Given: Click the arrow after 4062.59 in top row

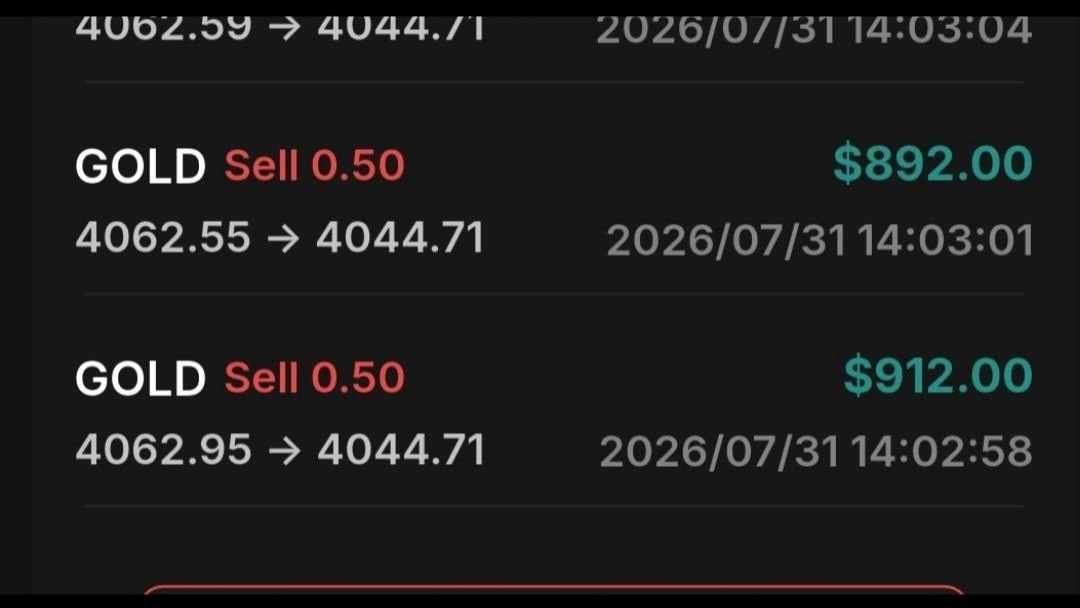Looking at the screenshot, I should tap(284, 28).
